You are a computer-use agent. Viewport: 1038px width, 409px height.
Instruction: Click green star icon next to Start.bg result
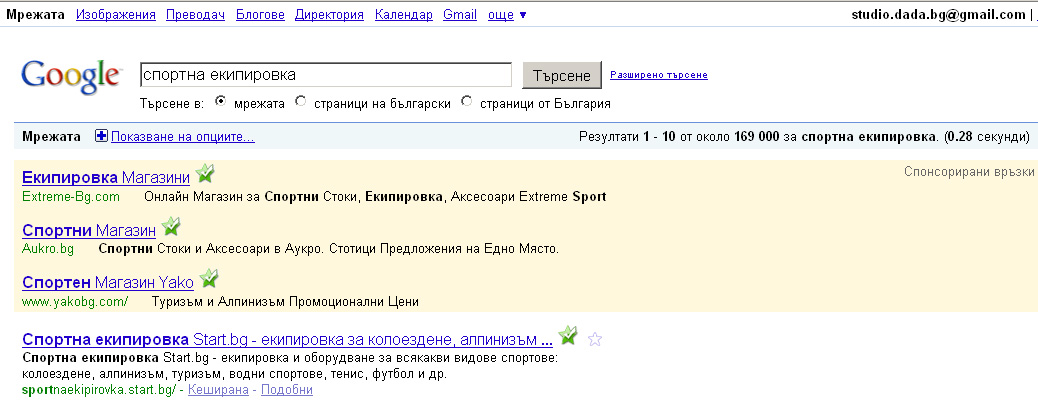click(x=568, y=335)
